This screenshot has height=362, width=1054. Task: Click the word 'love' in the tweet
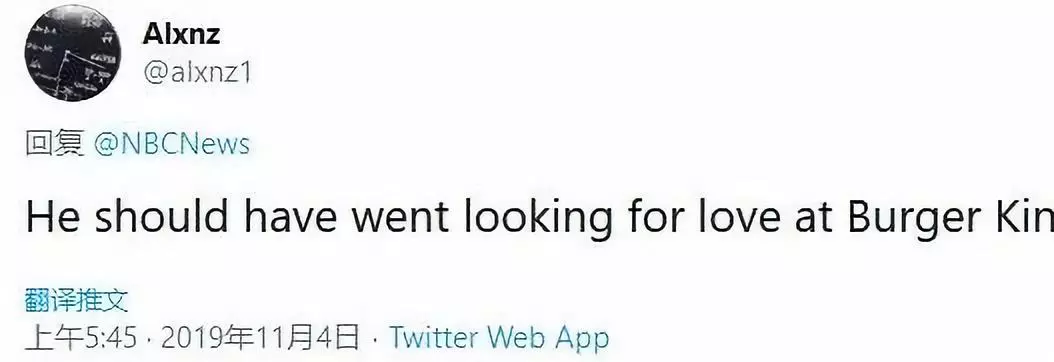[x=741, y=216]
